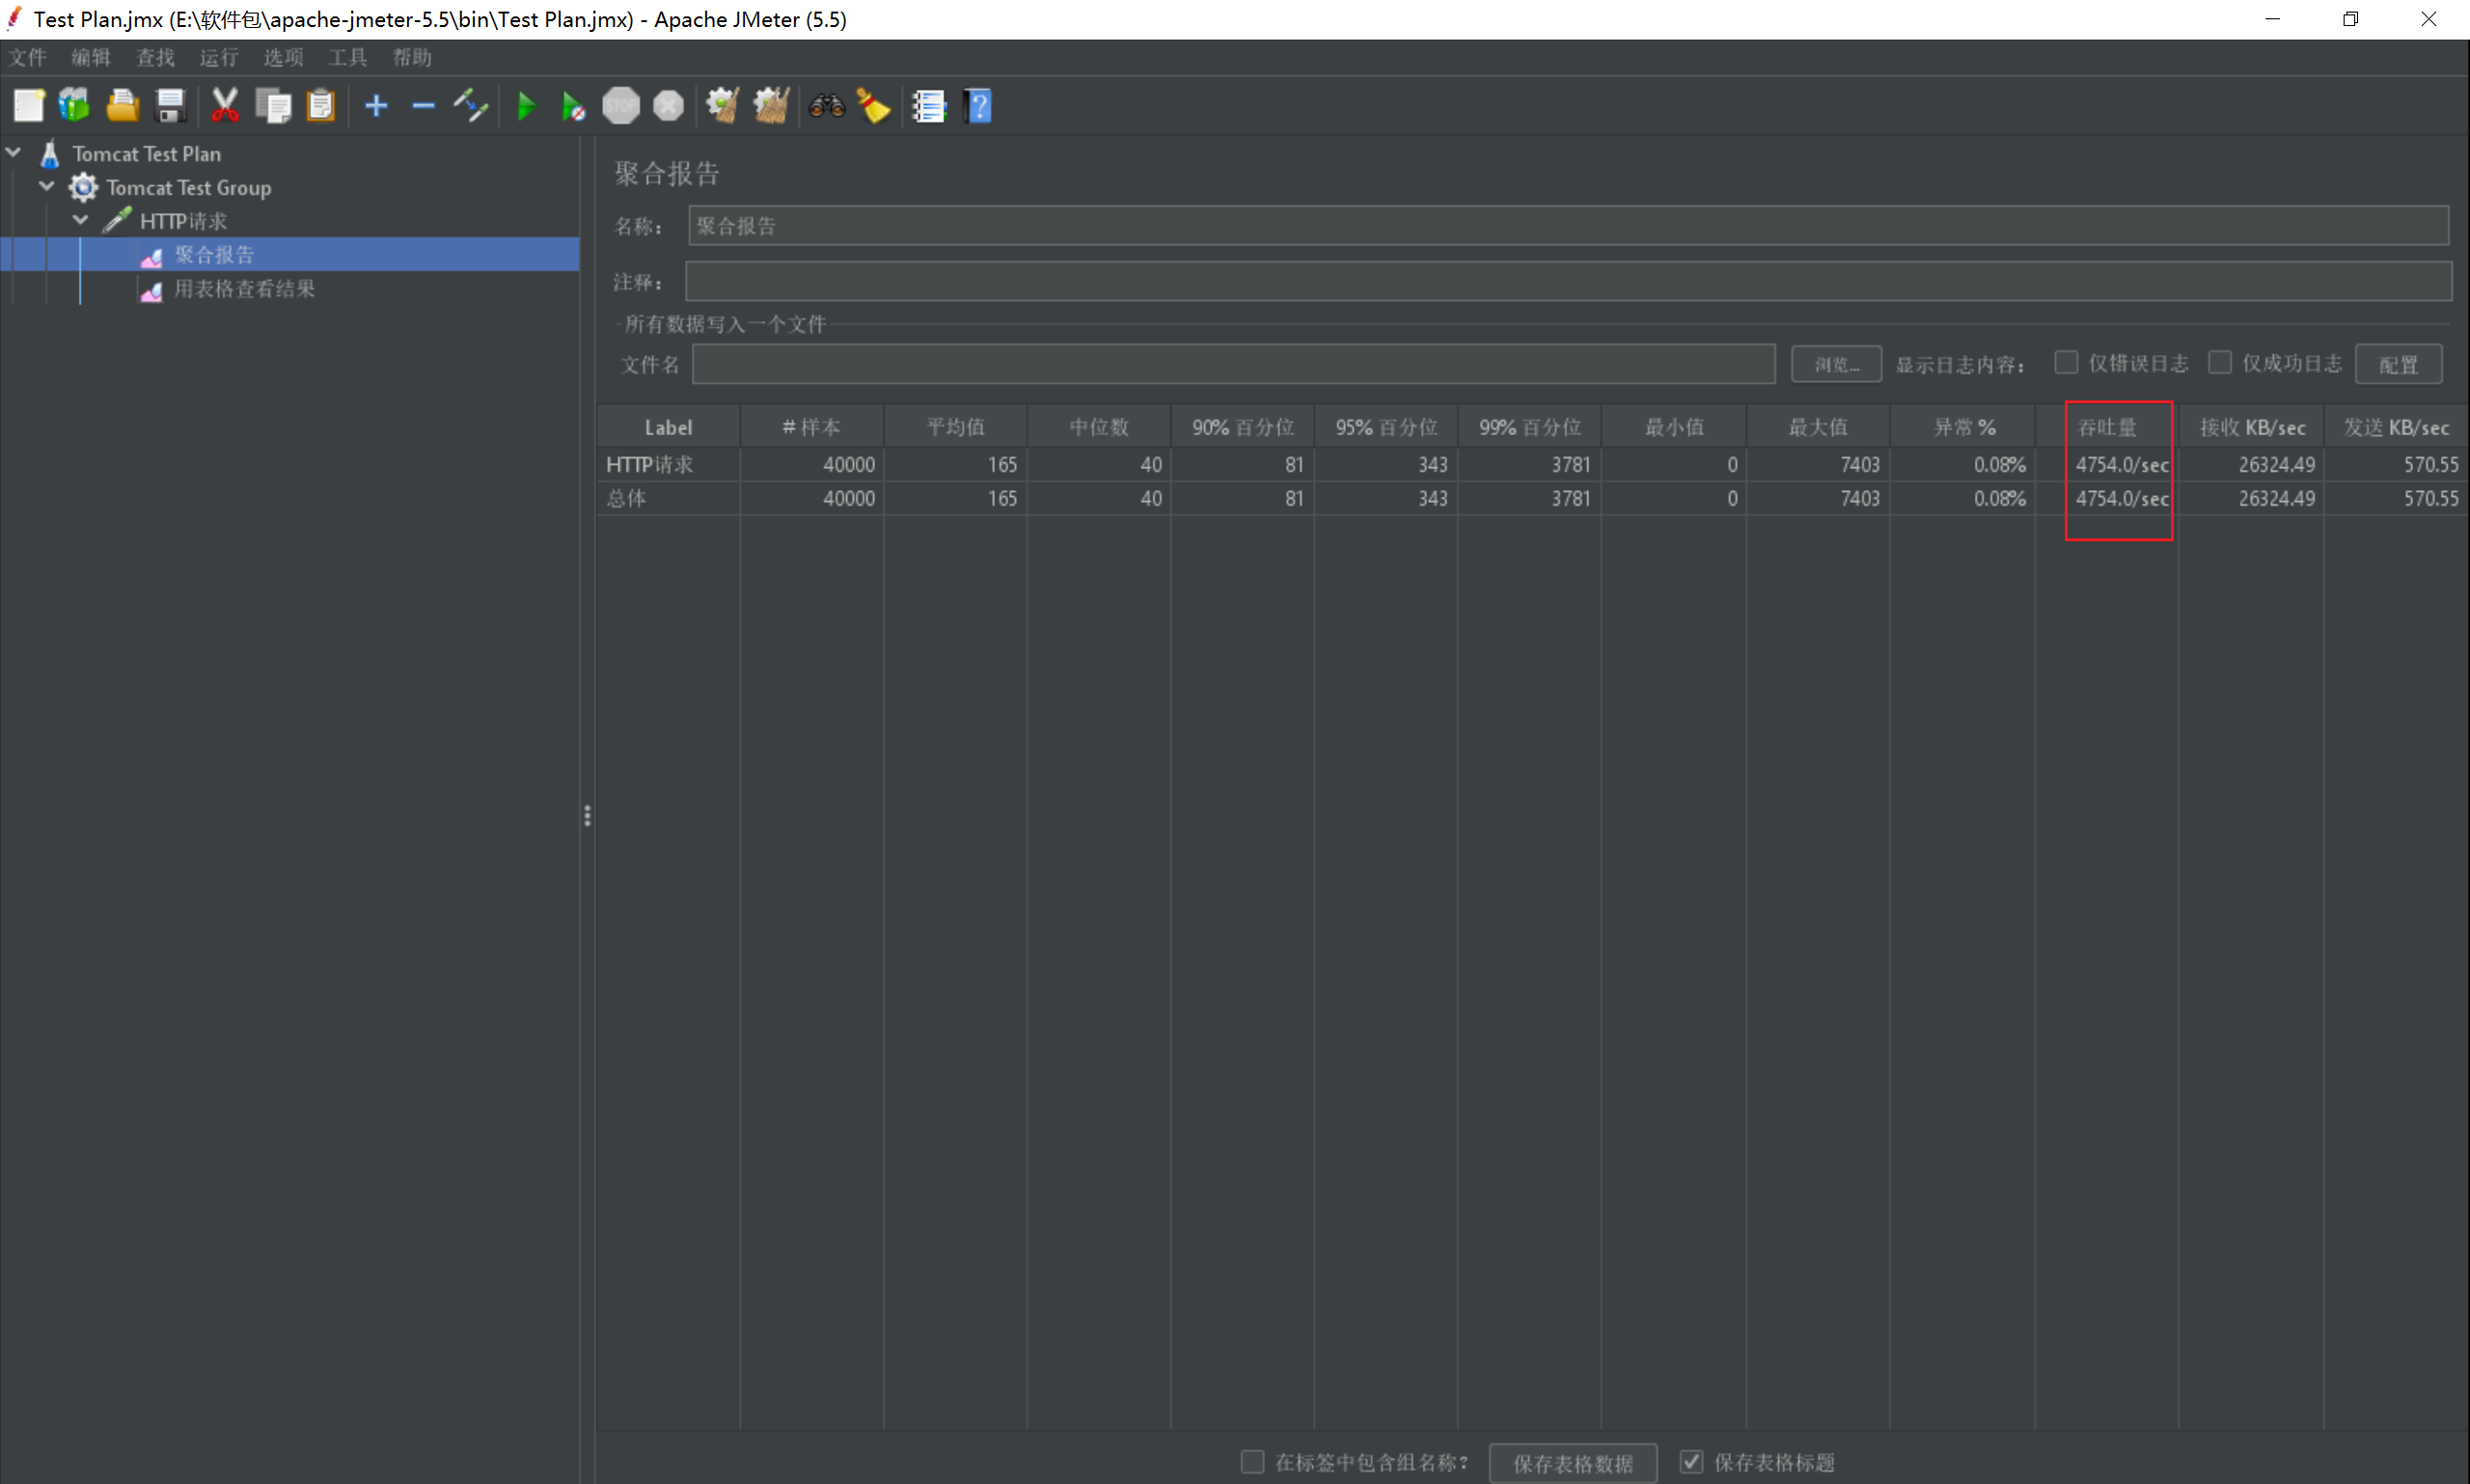
Task: Click the Copy icon in toolbar
Action: pos(273,106)
